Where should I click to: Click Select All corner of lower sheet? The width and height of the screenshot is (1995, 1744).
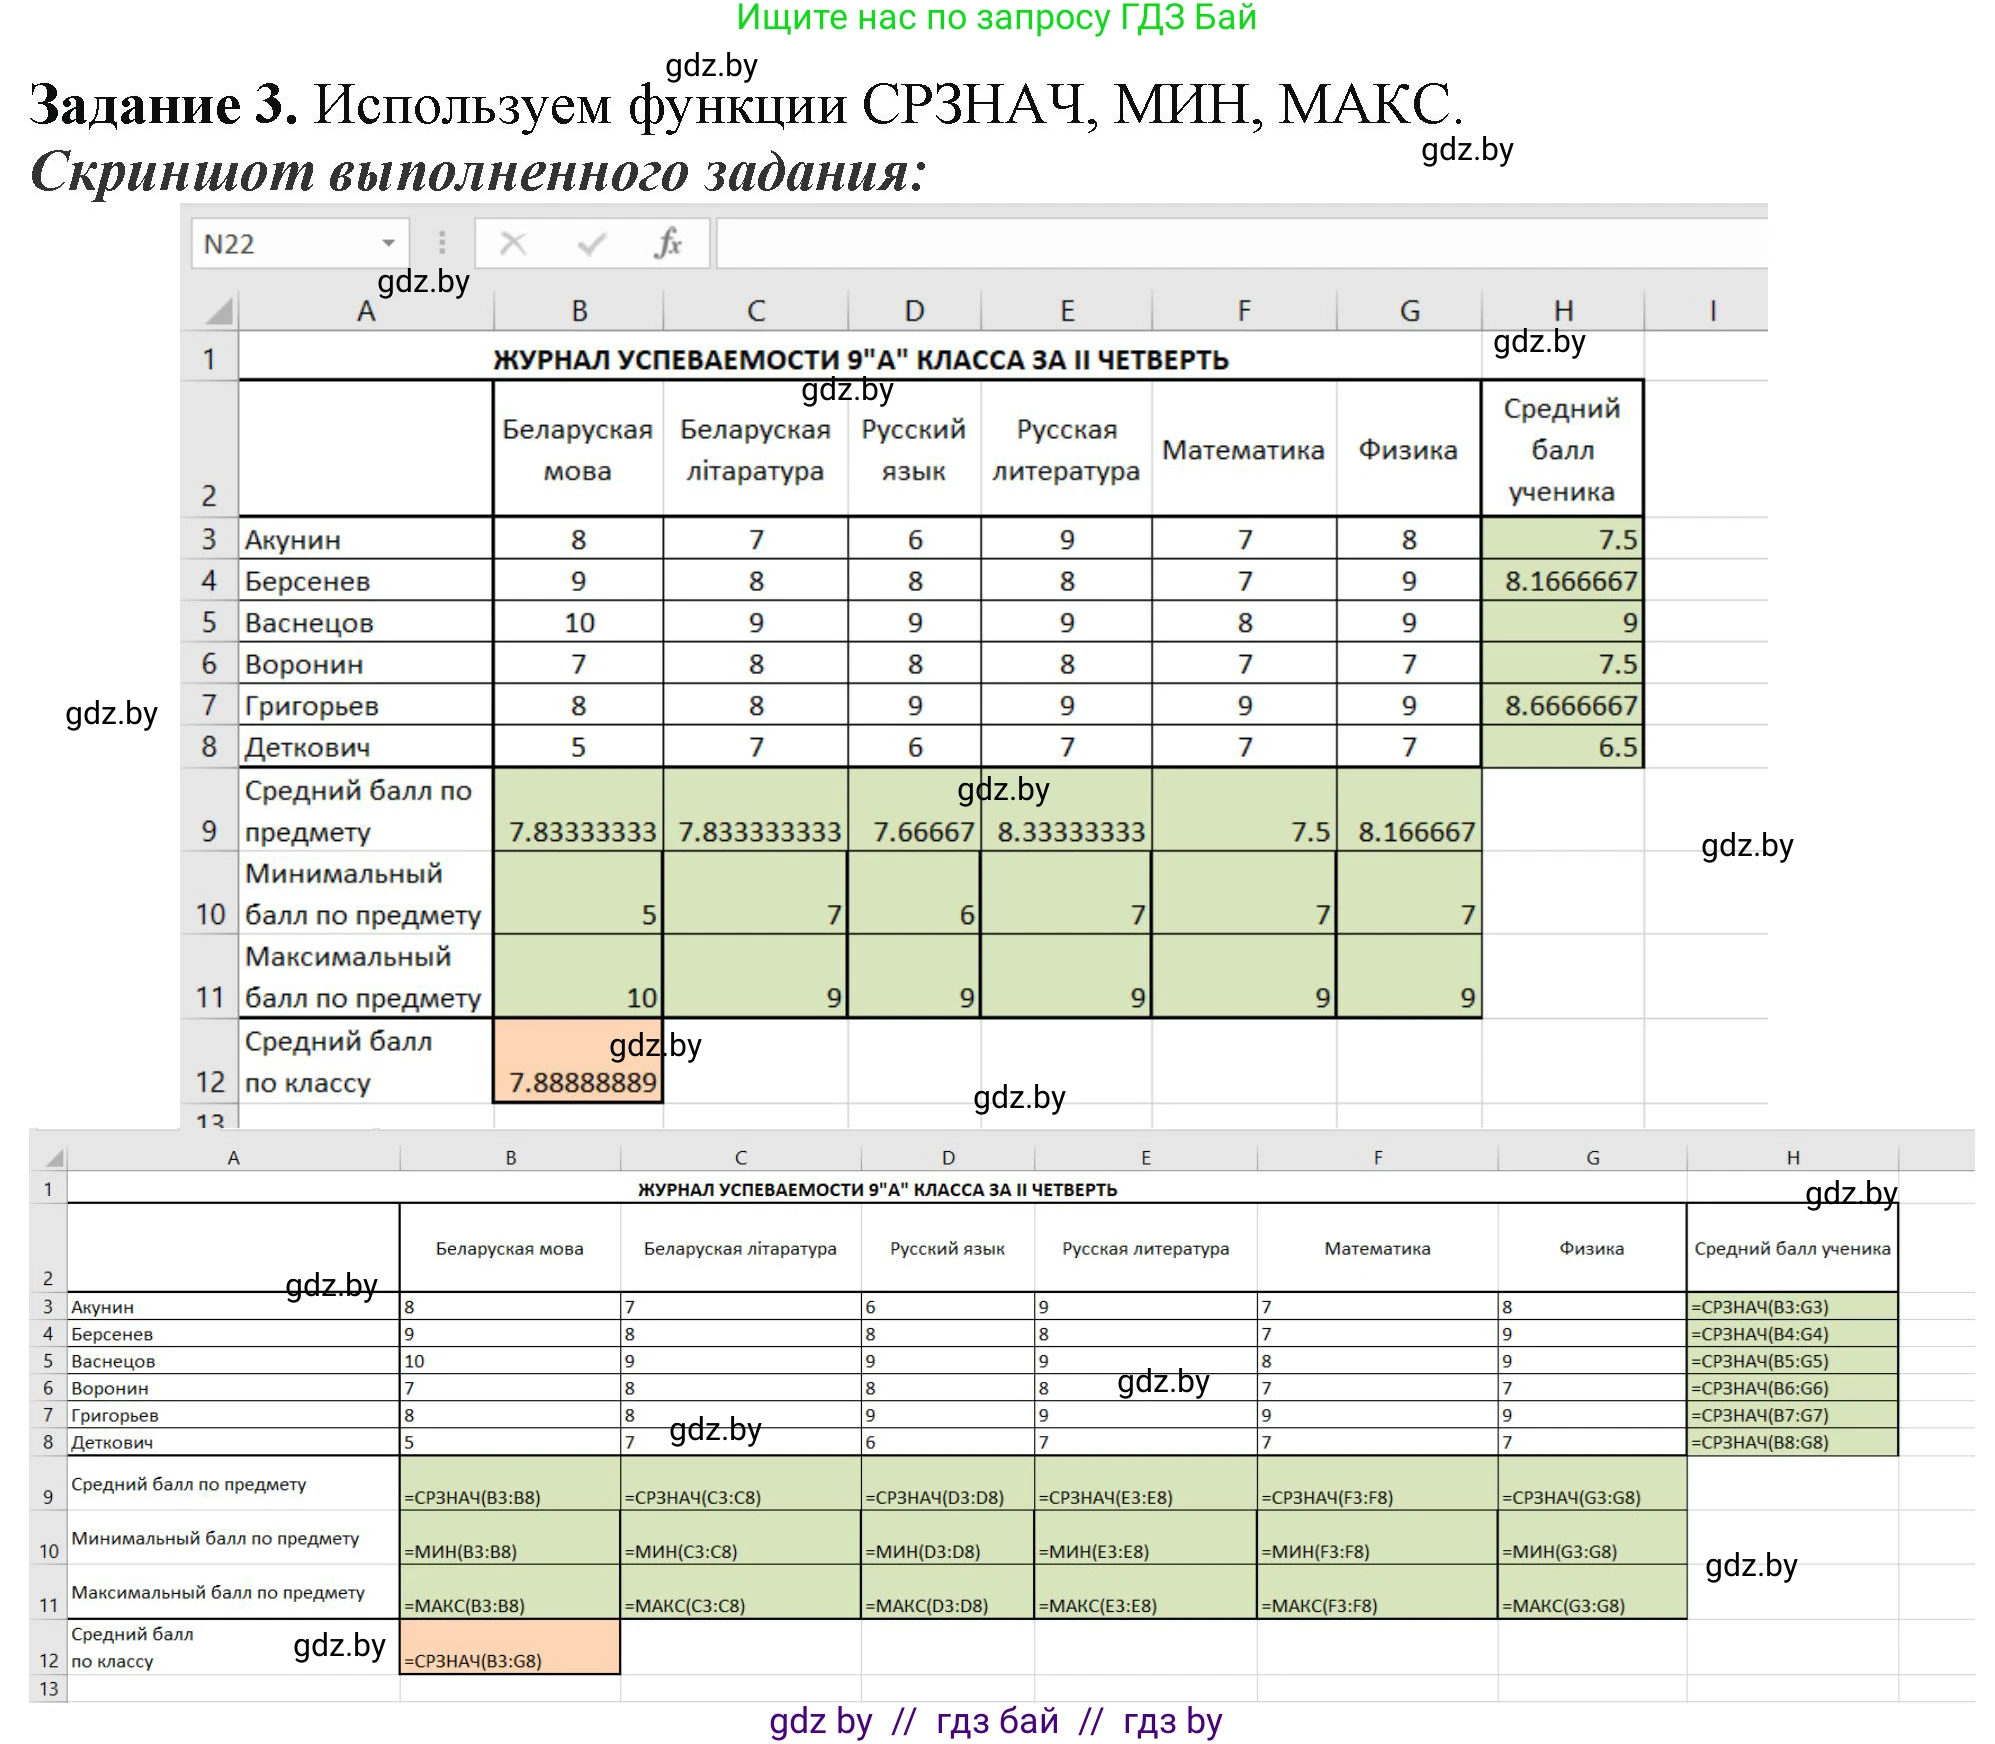54,1158
